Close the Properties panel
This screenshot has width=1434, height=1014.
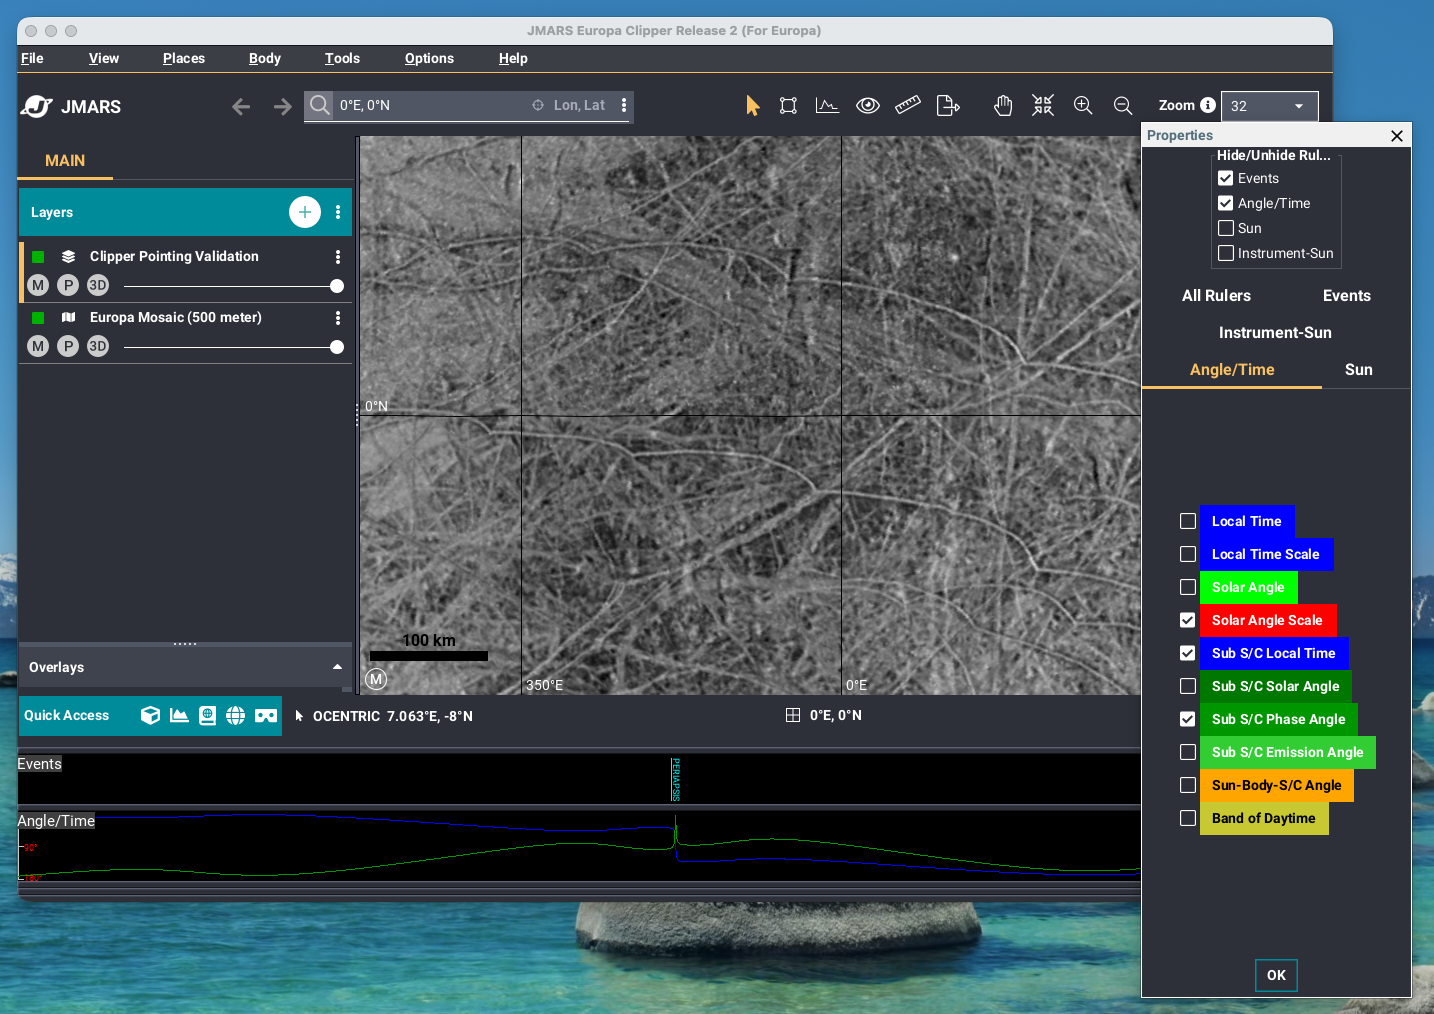tap(1397, 136)
